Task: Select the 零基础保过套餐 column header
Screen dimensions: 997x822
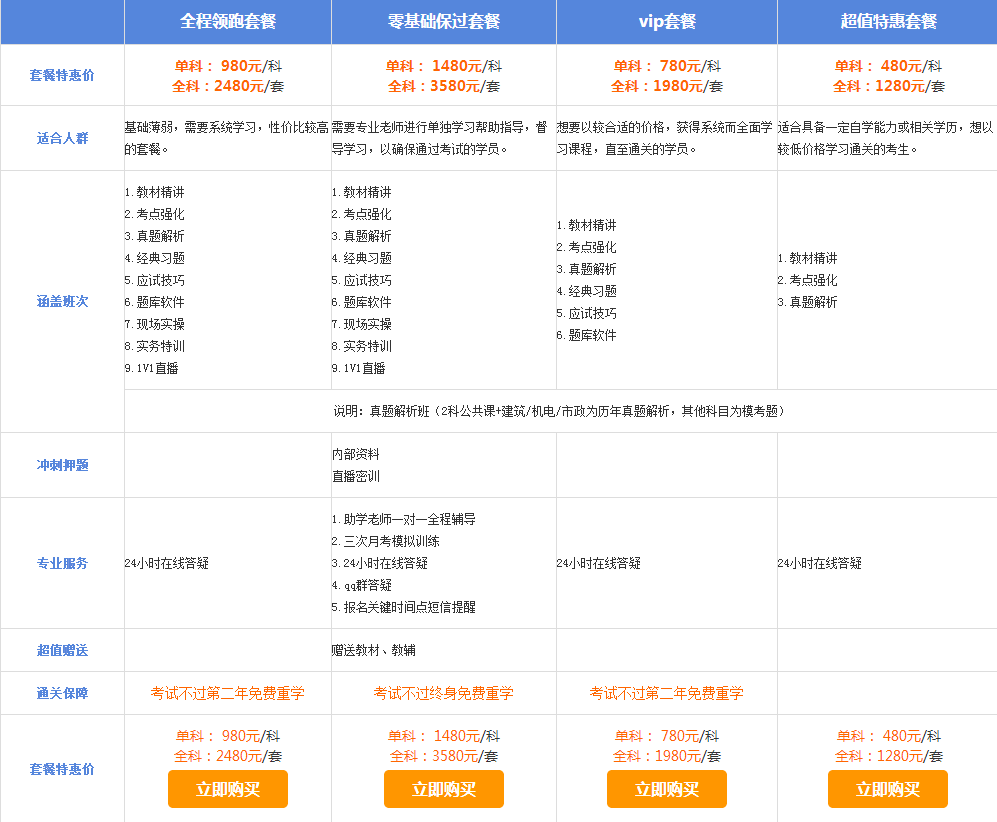Action: [x=443, y=21]
